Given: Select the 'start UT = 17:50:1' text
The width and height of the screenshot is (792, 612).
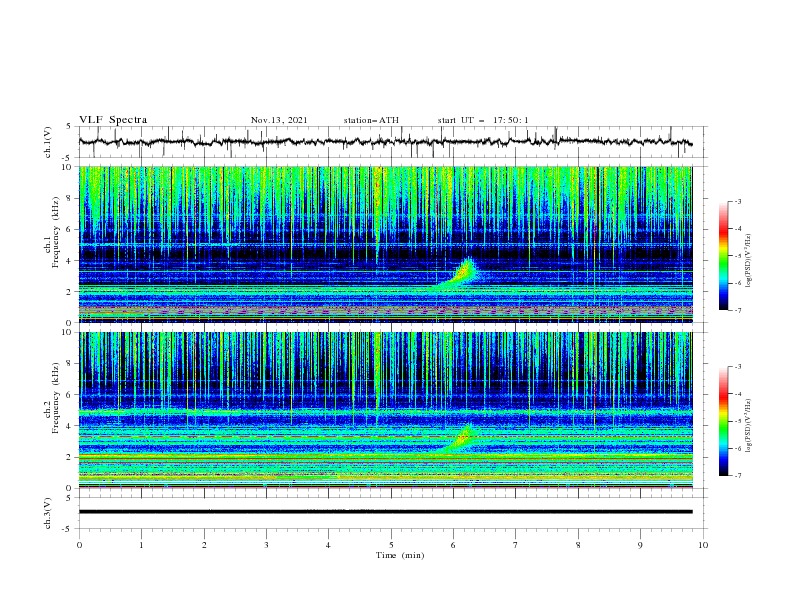Looking at the screenshot, I should 483,120.
